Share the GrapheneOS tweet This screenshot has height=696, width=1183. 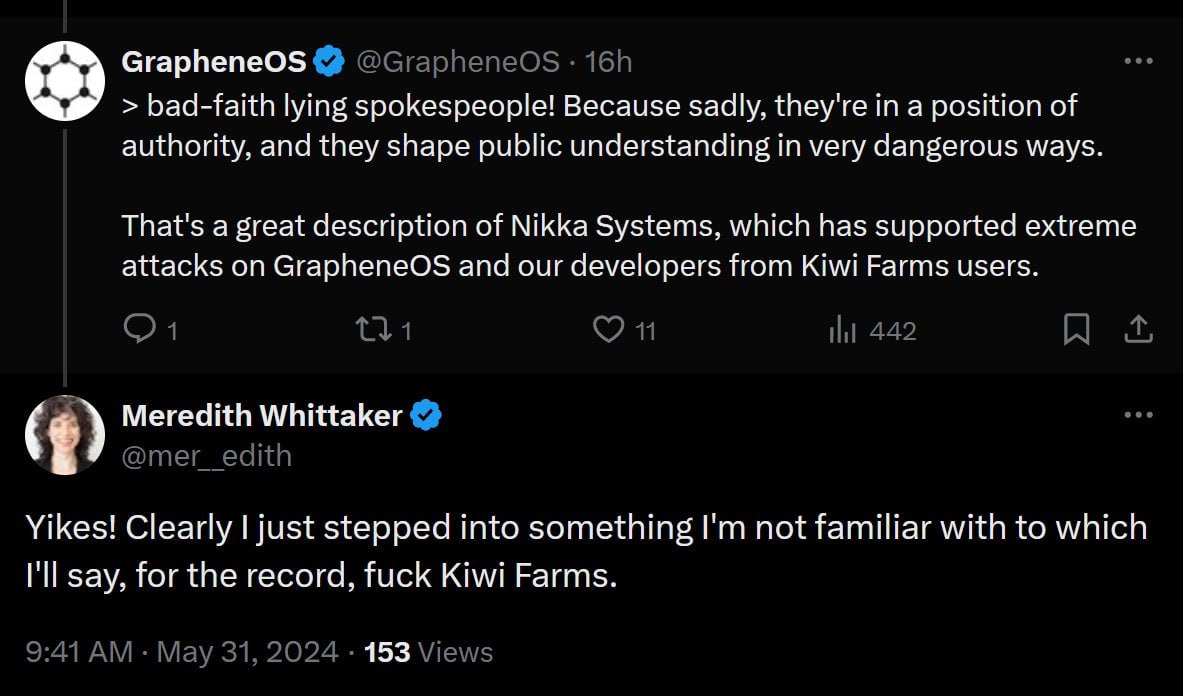click(x=1139, y=329)
